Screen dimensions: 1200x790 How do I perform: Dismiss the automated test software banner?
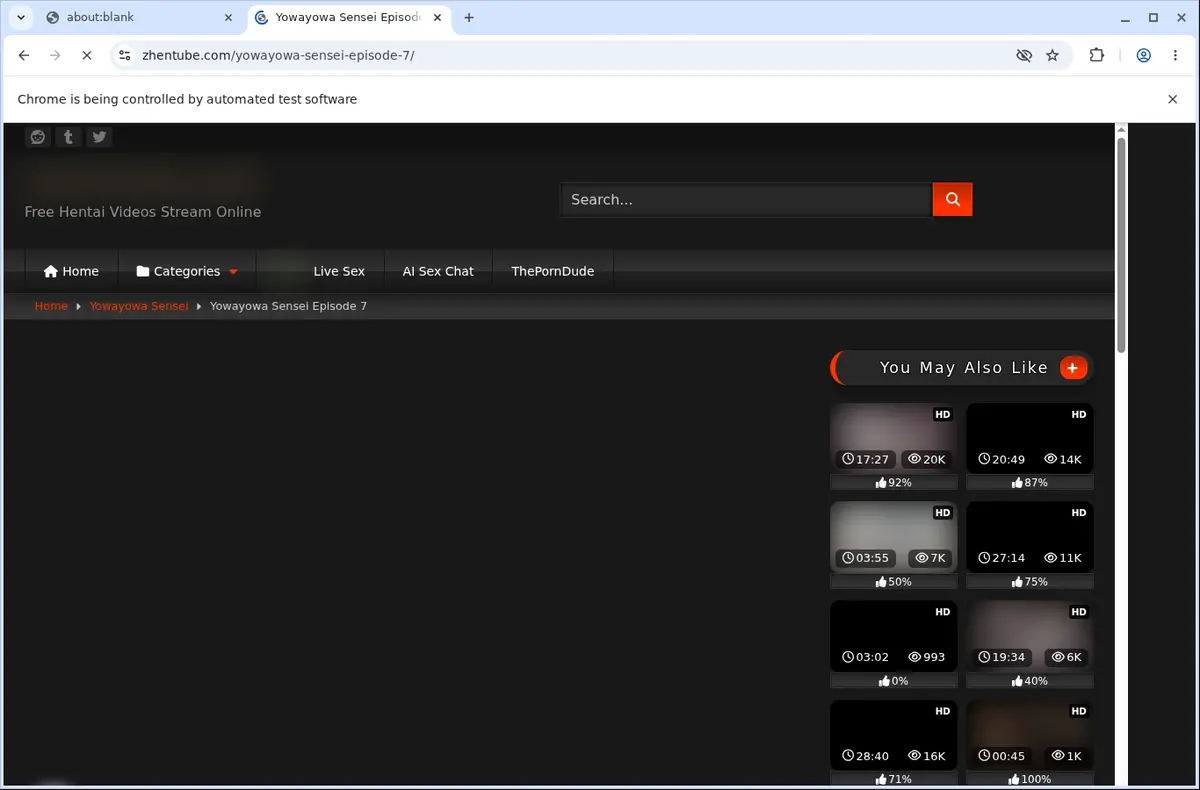(x=1173, y=99)
